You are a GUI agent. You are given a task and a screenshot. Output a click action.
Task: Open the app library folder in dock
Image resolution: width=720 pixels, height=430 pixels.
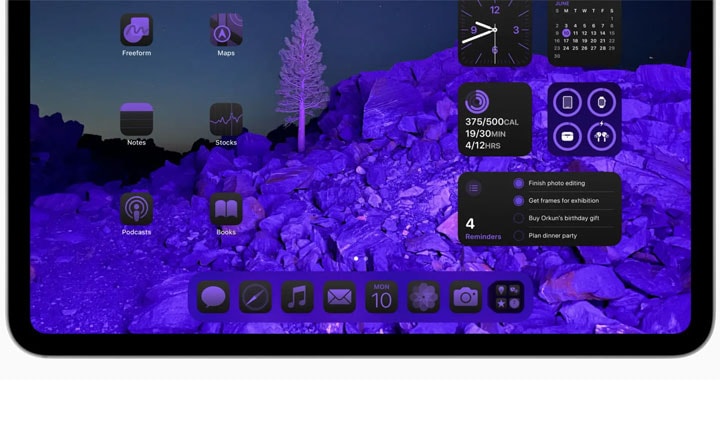tap(507, 297)
